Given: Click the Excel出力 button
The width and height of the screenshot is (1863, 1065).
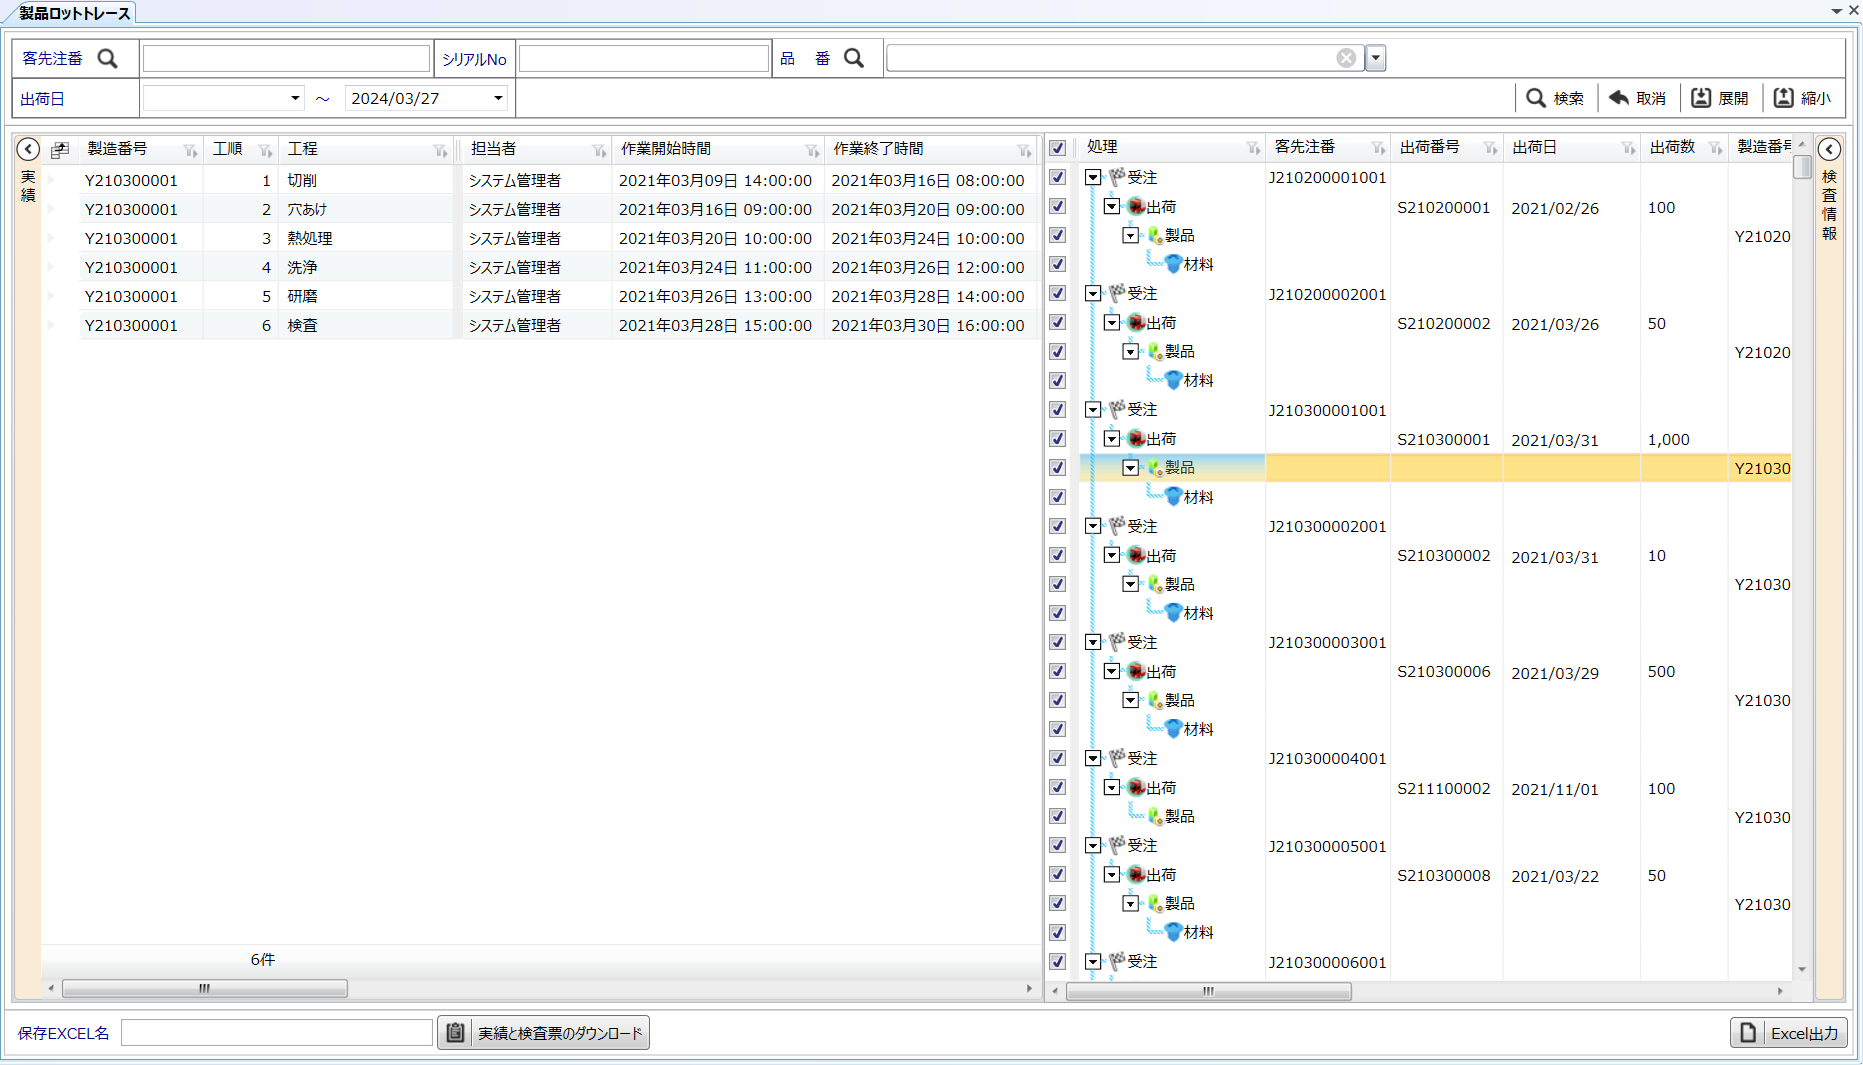Looking at the screenshot, I should 1789,1033.
